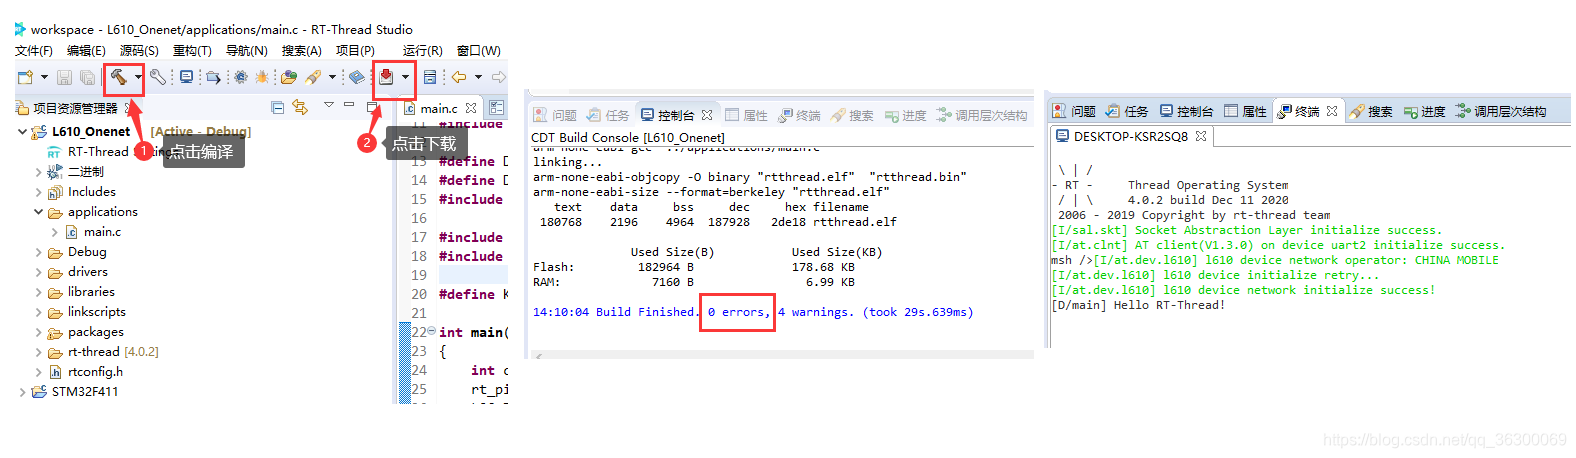This screenshot has height=458, width=1576.
Task: Select the DESKTOP-KSR2SQ8 session tab
Action: (1131, 136)
